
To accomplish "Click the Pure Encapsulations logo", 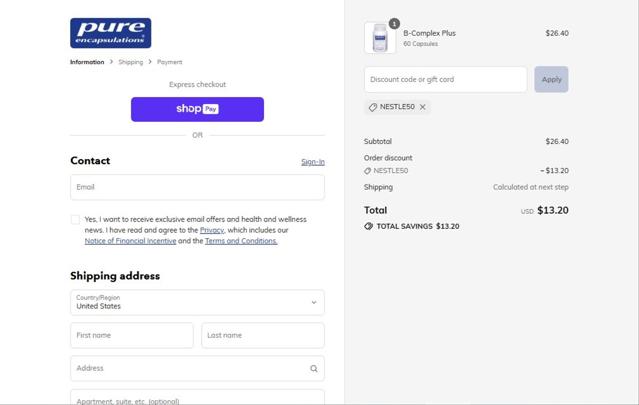I will 110,33.
